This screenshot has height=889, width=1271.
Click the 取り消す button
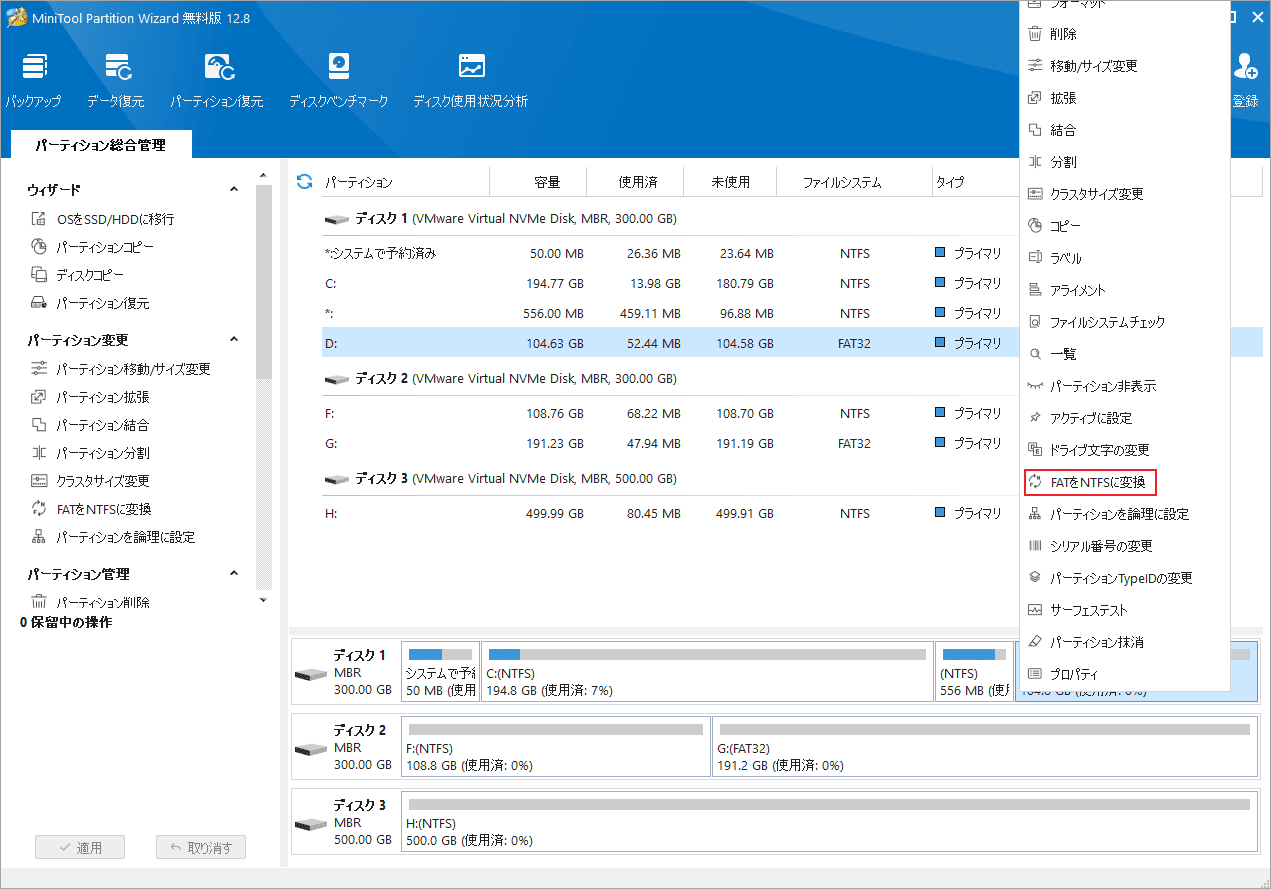click(200, 847)
